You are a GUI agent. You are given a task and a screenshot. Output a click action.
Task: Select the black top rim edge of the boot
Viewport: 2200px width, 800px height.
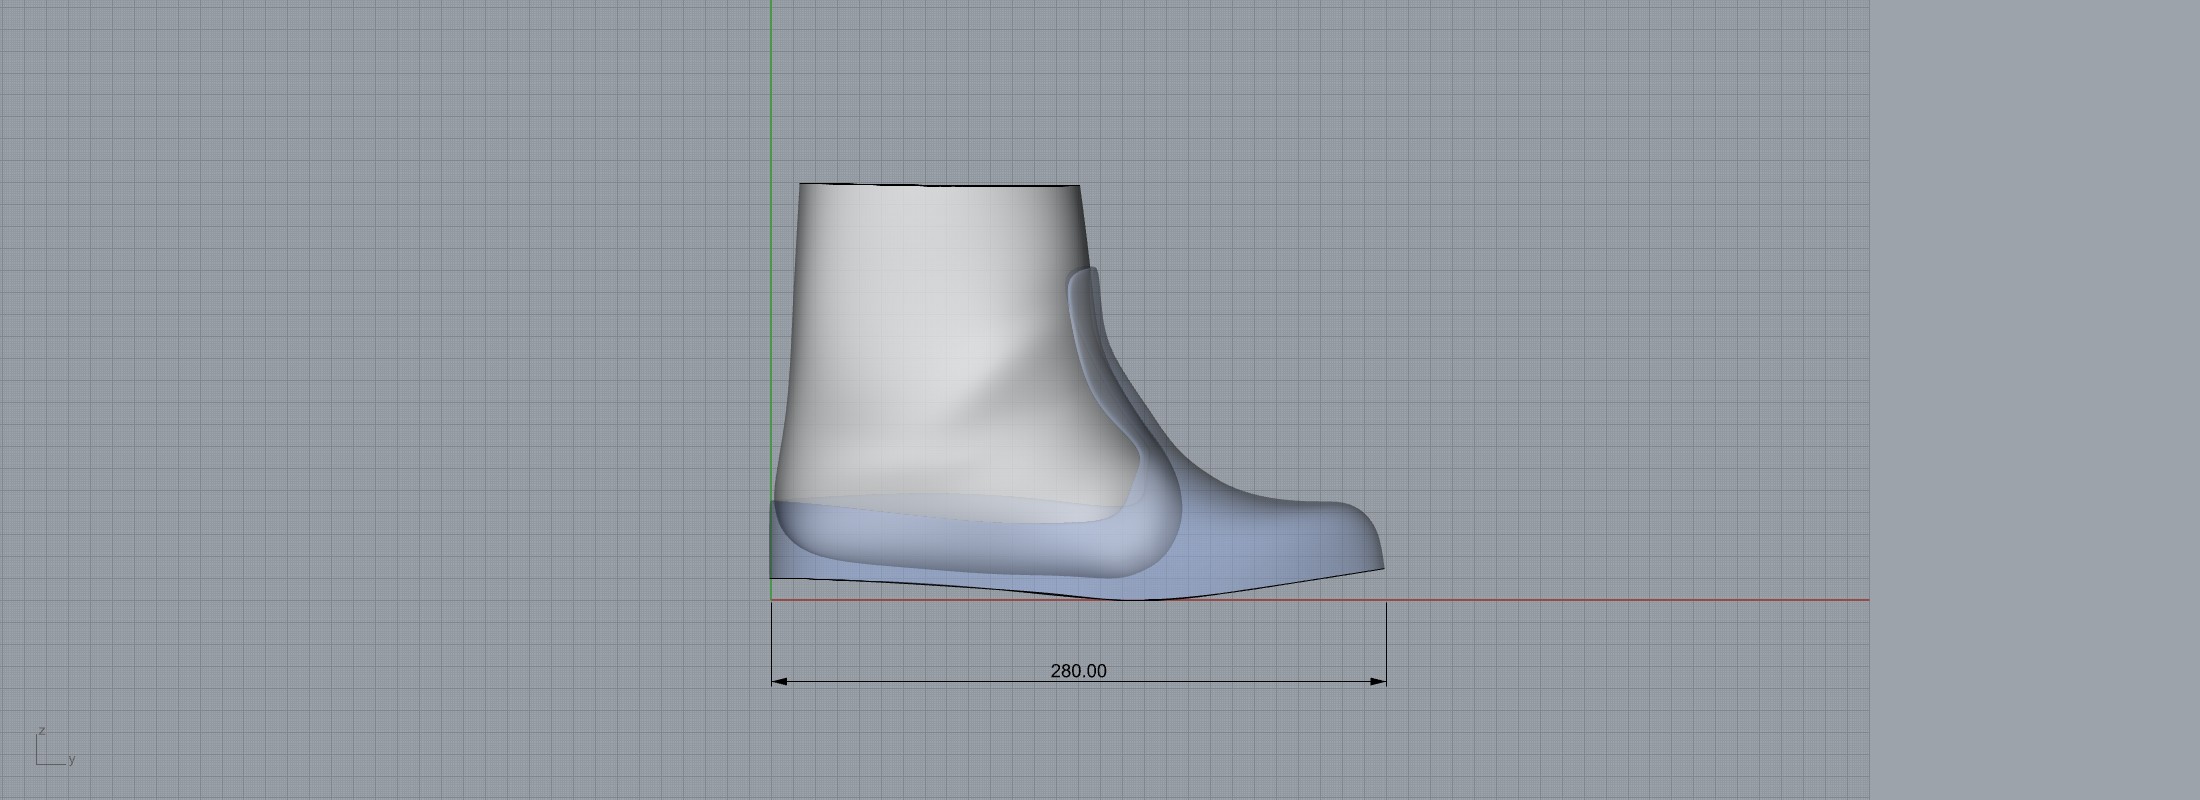click(x=940, y=185)
